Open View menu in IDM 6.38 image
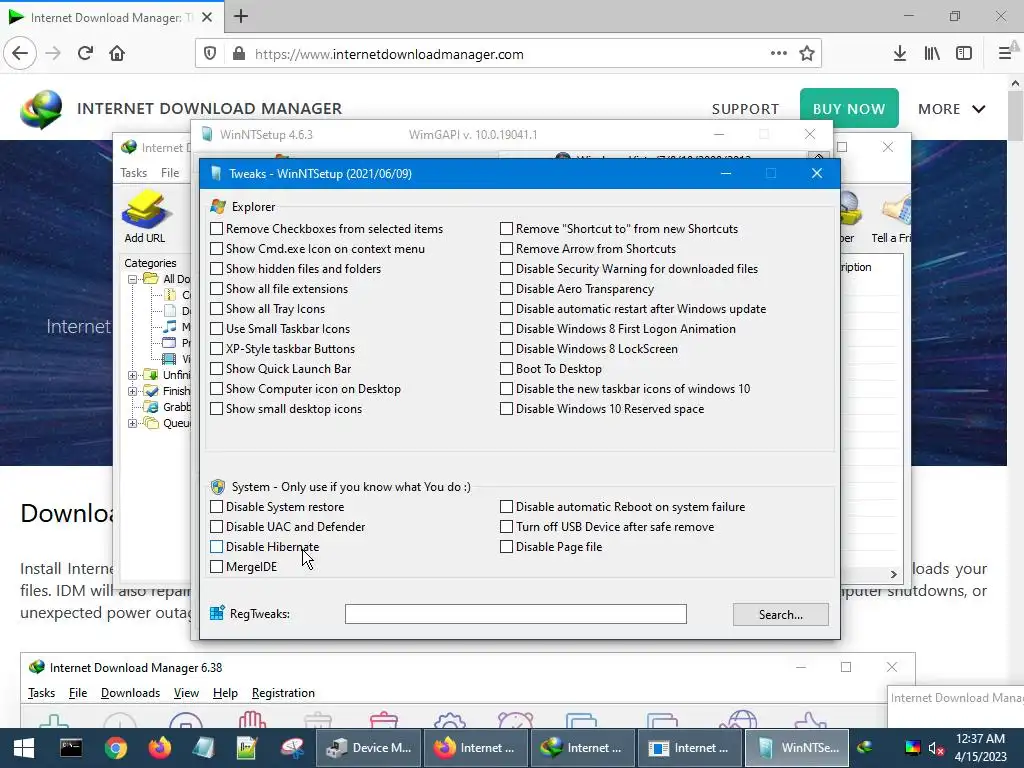The width and height of the screenshot is (1024, 768). [186, 693]
